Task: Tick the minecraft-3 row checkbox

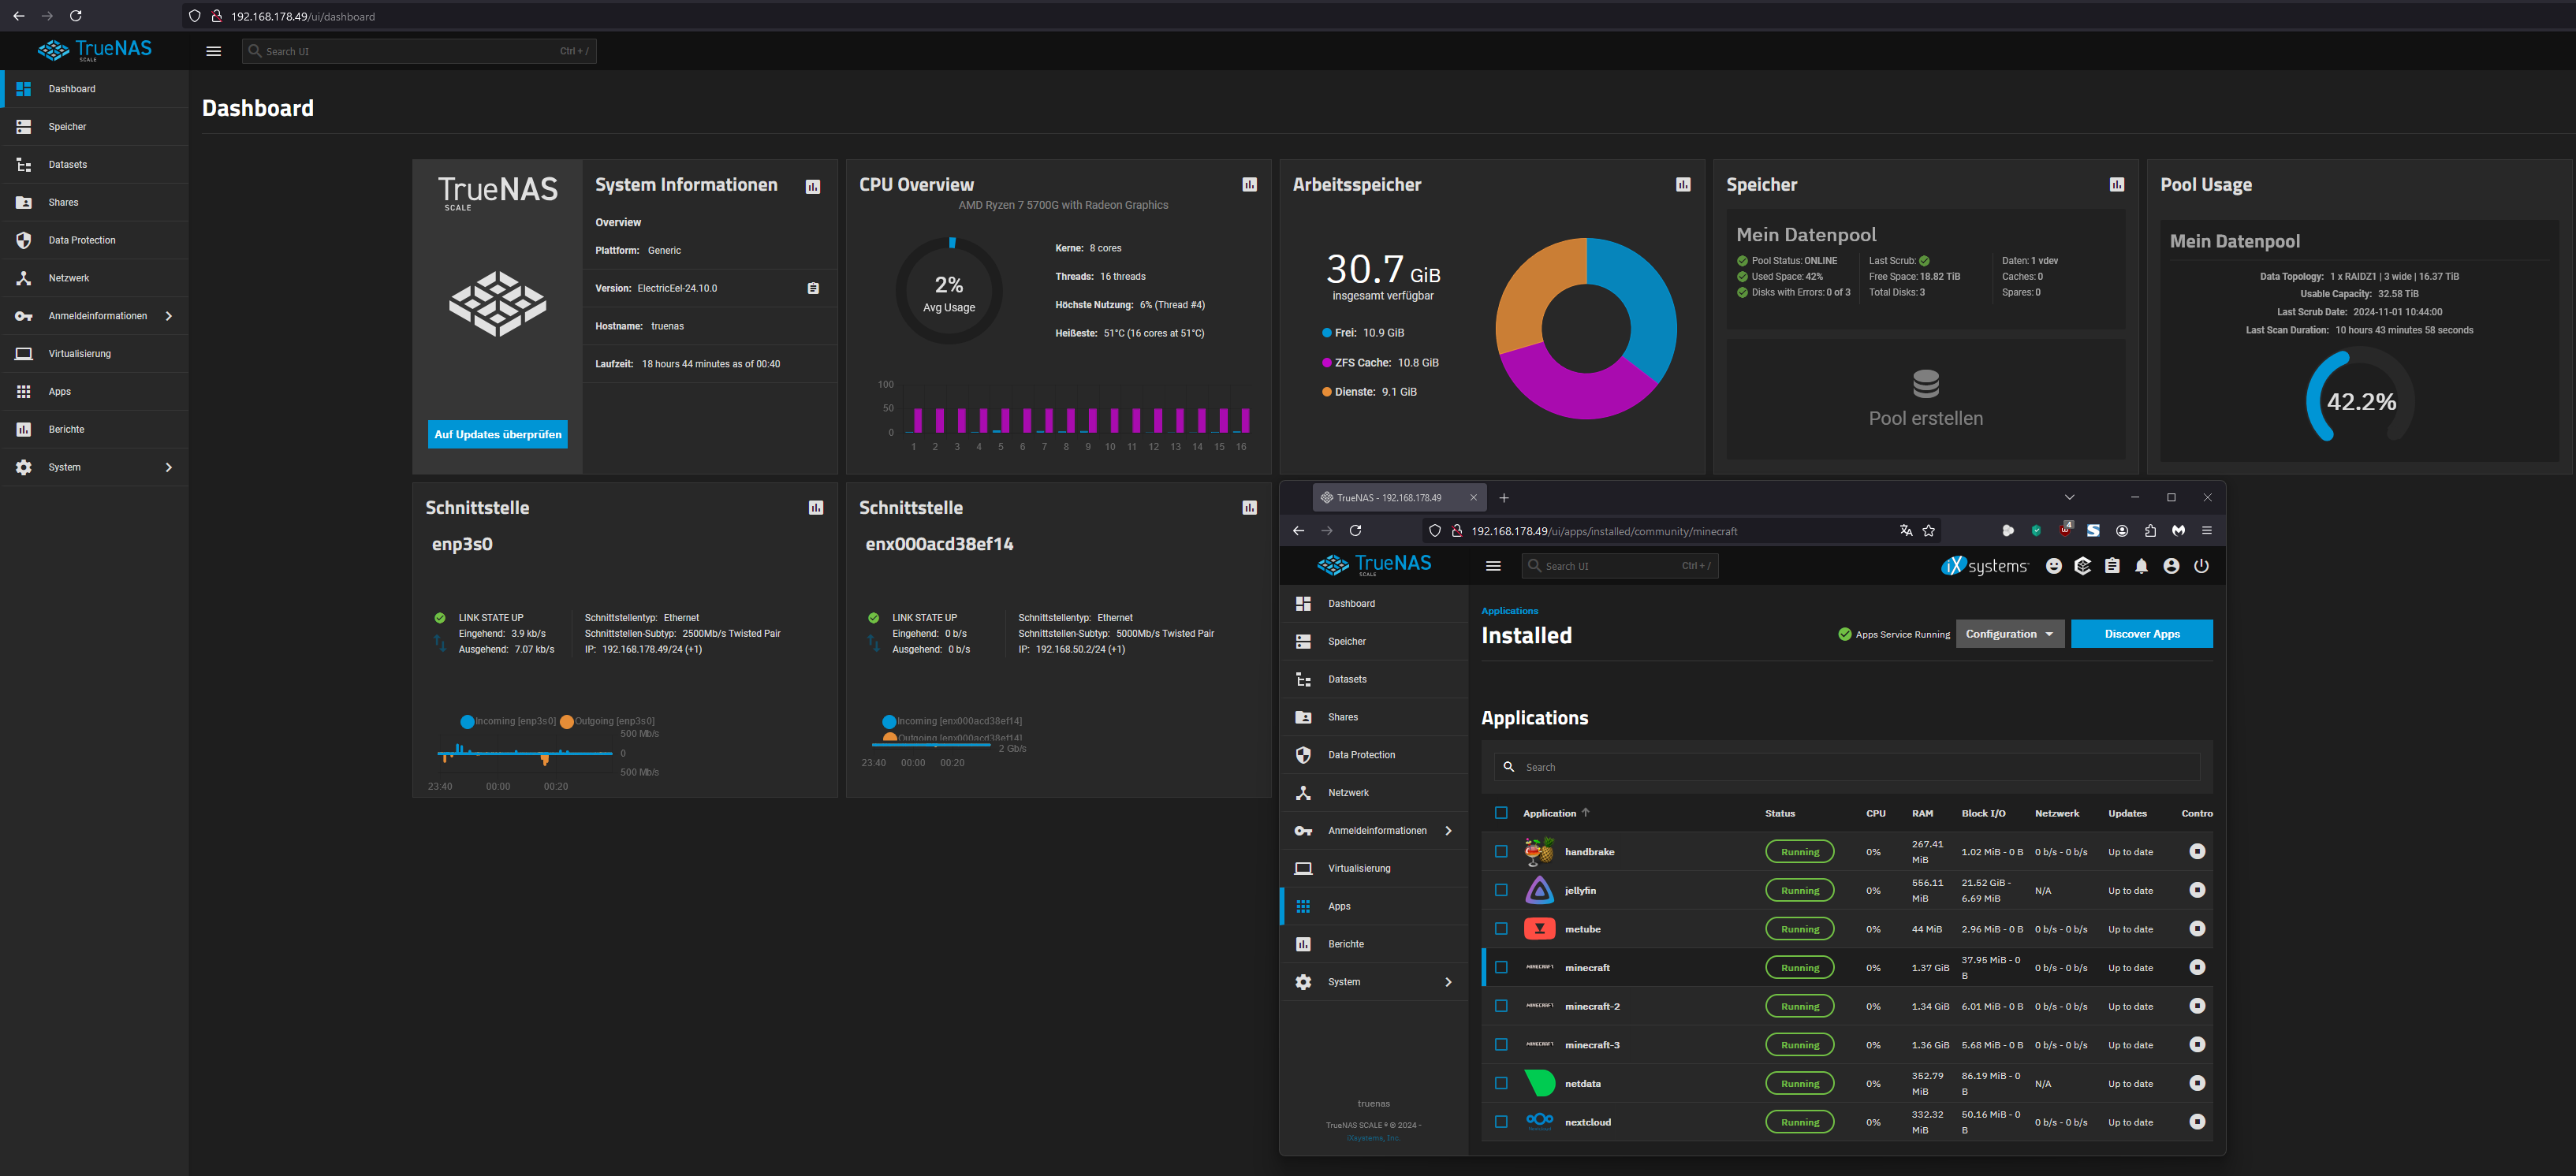Action: click(1501, 1045)
